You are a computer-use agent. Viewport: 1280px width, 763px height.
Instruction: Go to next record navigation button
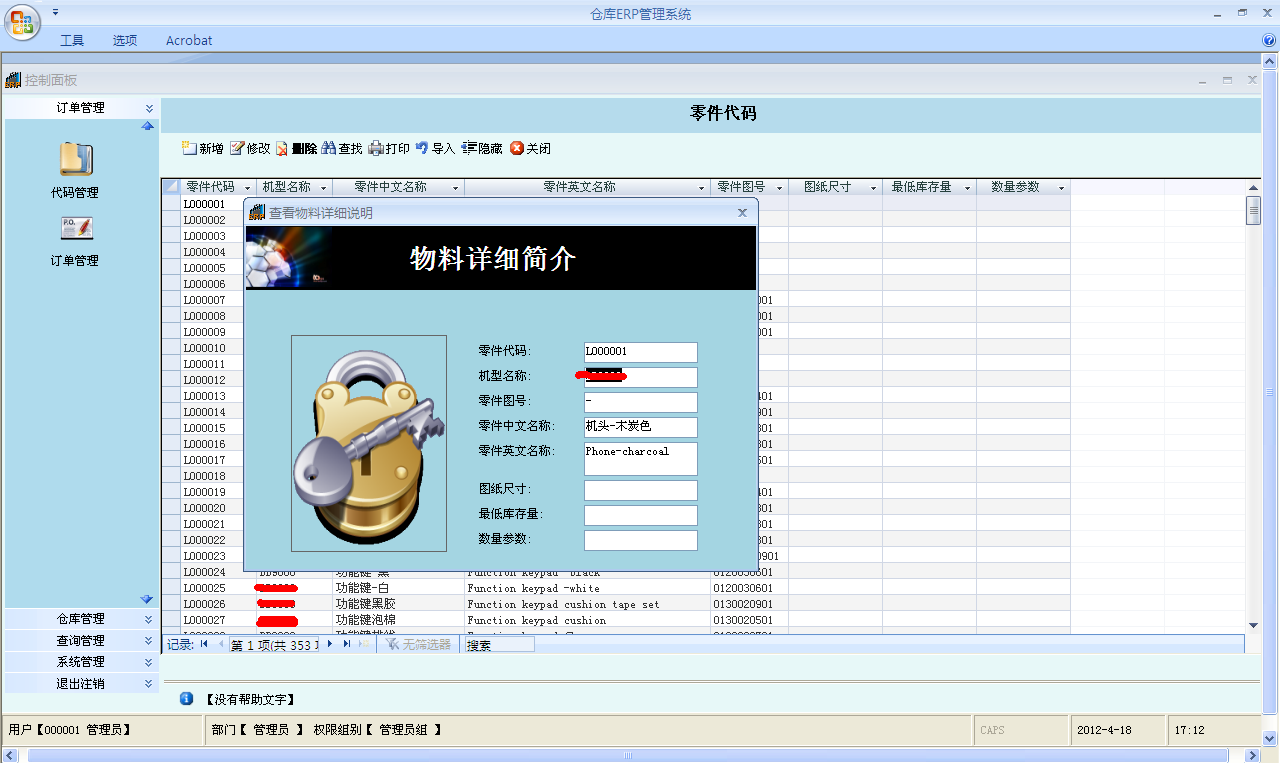click(x=330, y=644)
